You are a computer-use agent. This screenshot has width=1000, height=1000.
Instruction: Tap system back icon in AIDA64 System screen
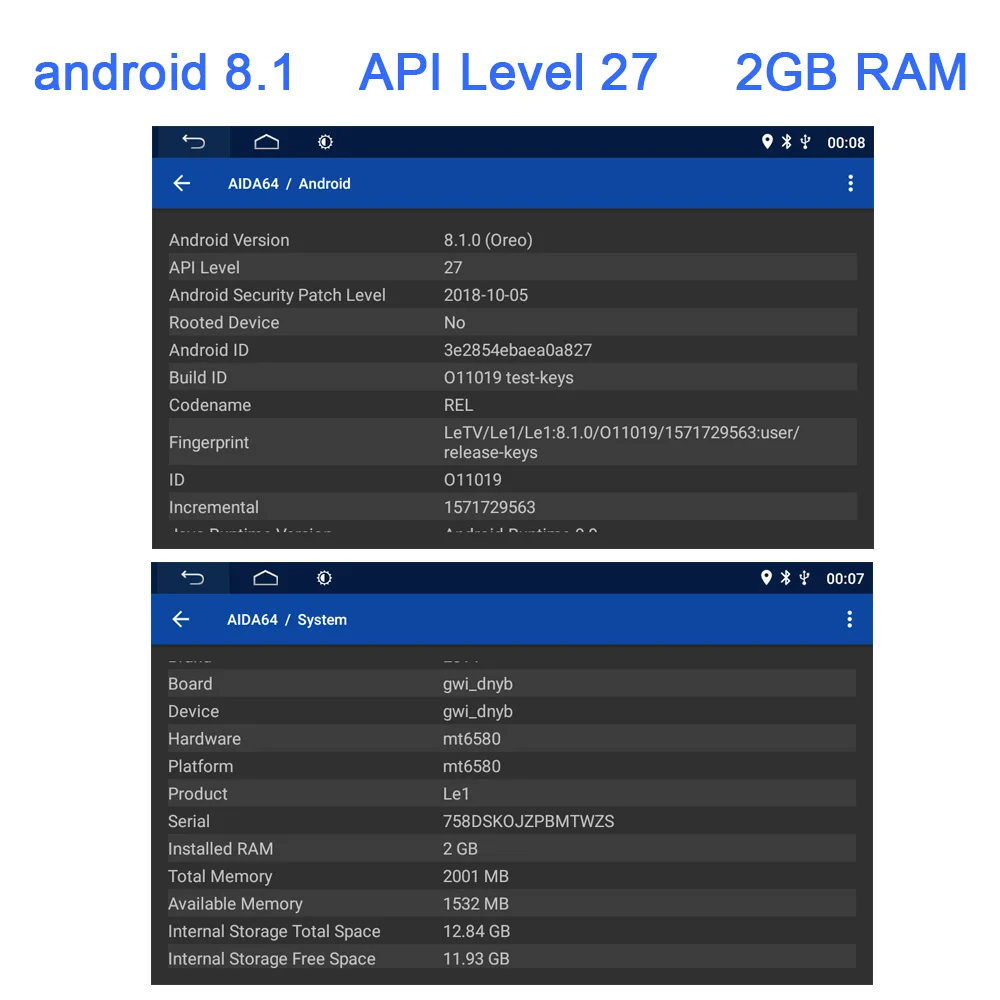coord(193,578)
